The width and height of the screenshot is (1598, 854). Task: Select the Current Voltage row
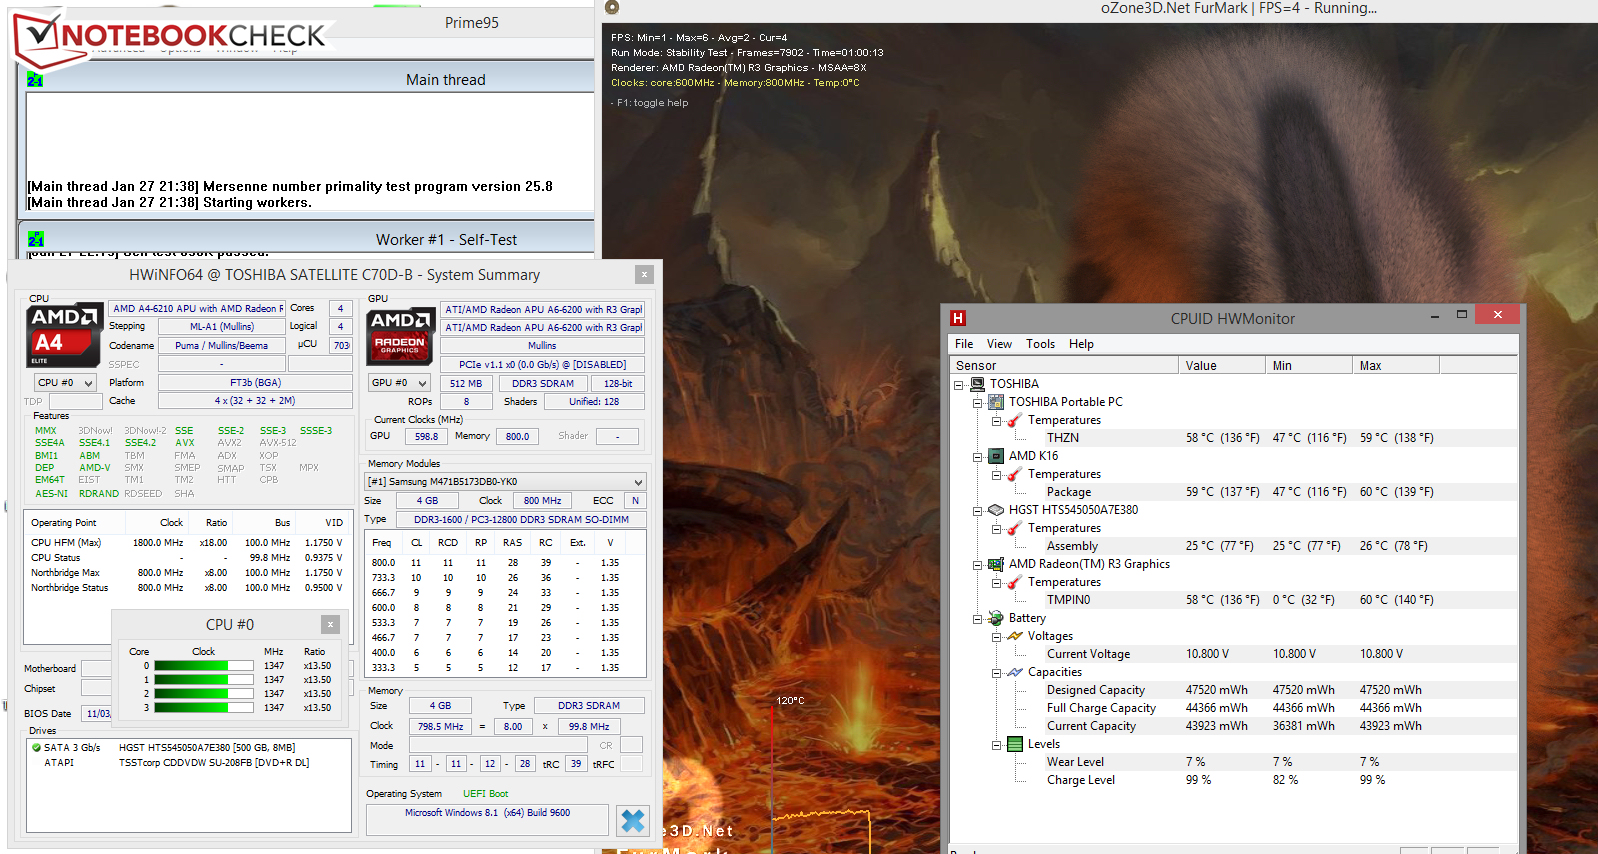(1232, 654)
